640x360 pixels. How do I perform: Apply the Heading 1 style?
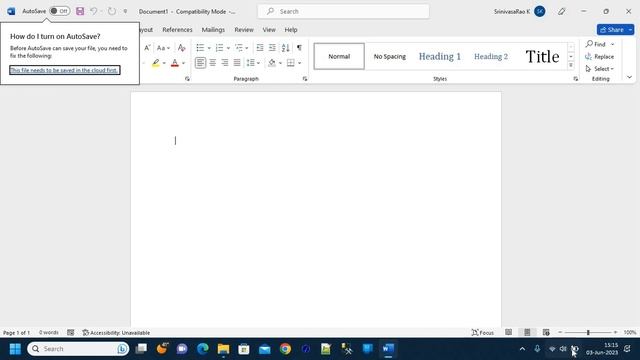pyautogui.click(x=440, y=56)
